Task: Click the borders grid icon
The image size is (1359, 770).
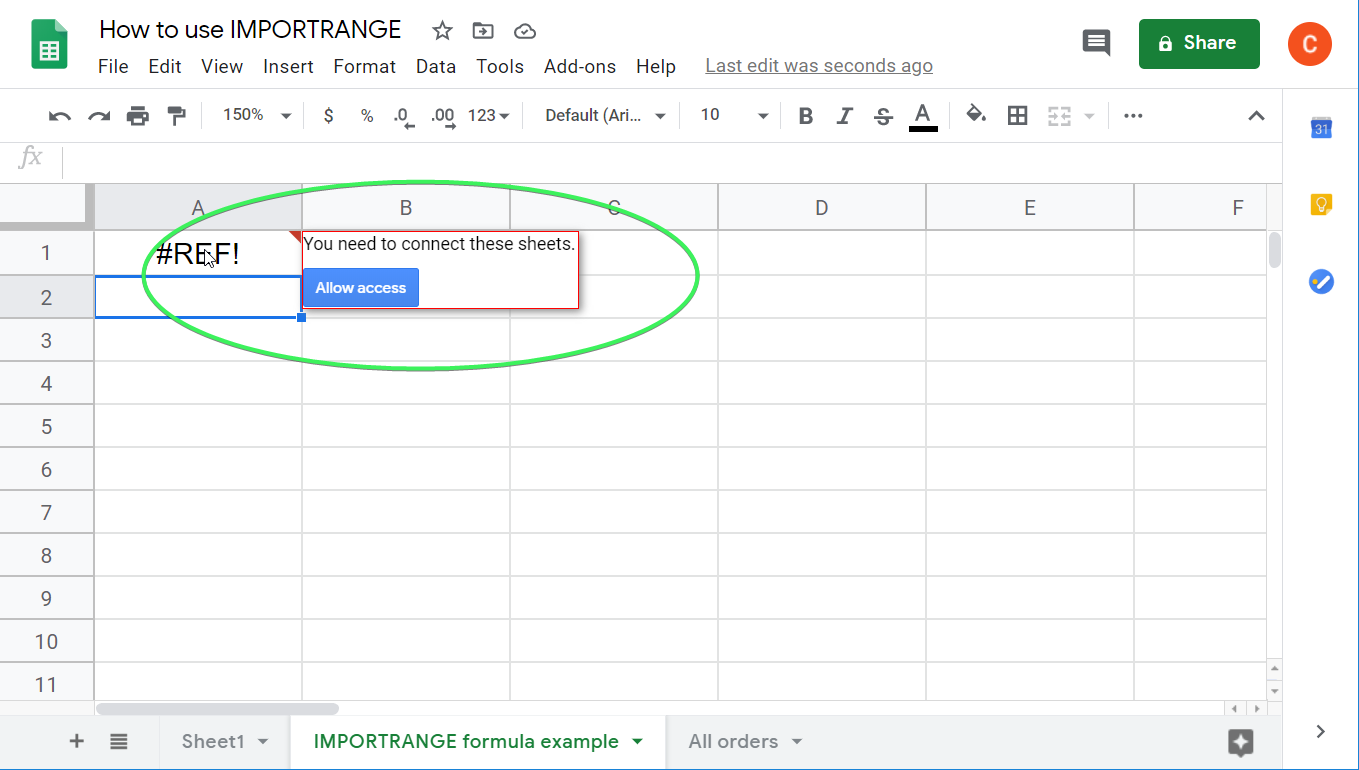Action: (x=1017, y=116)
